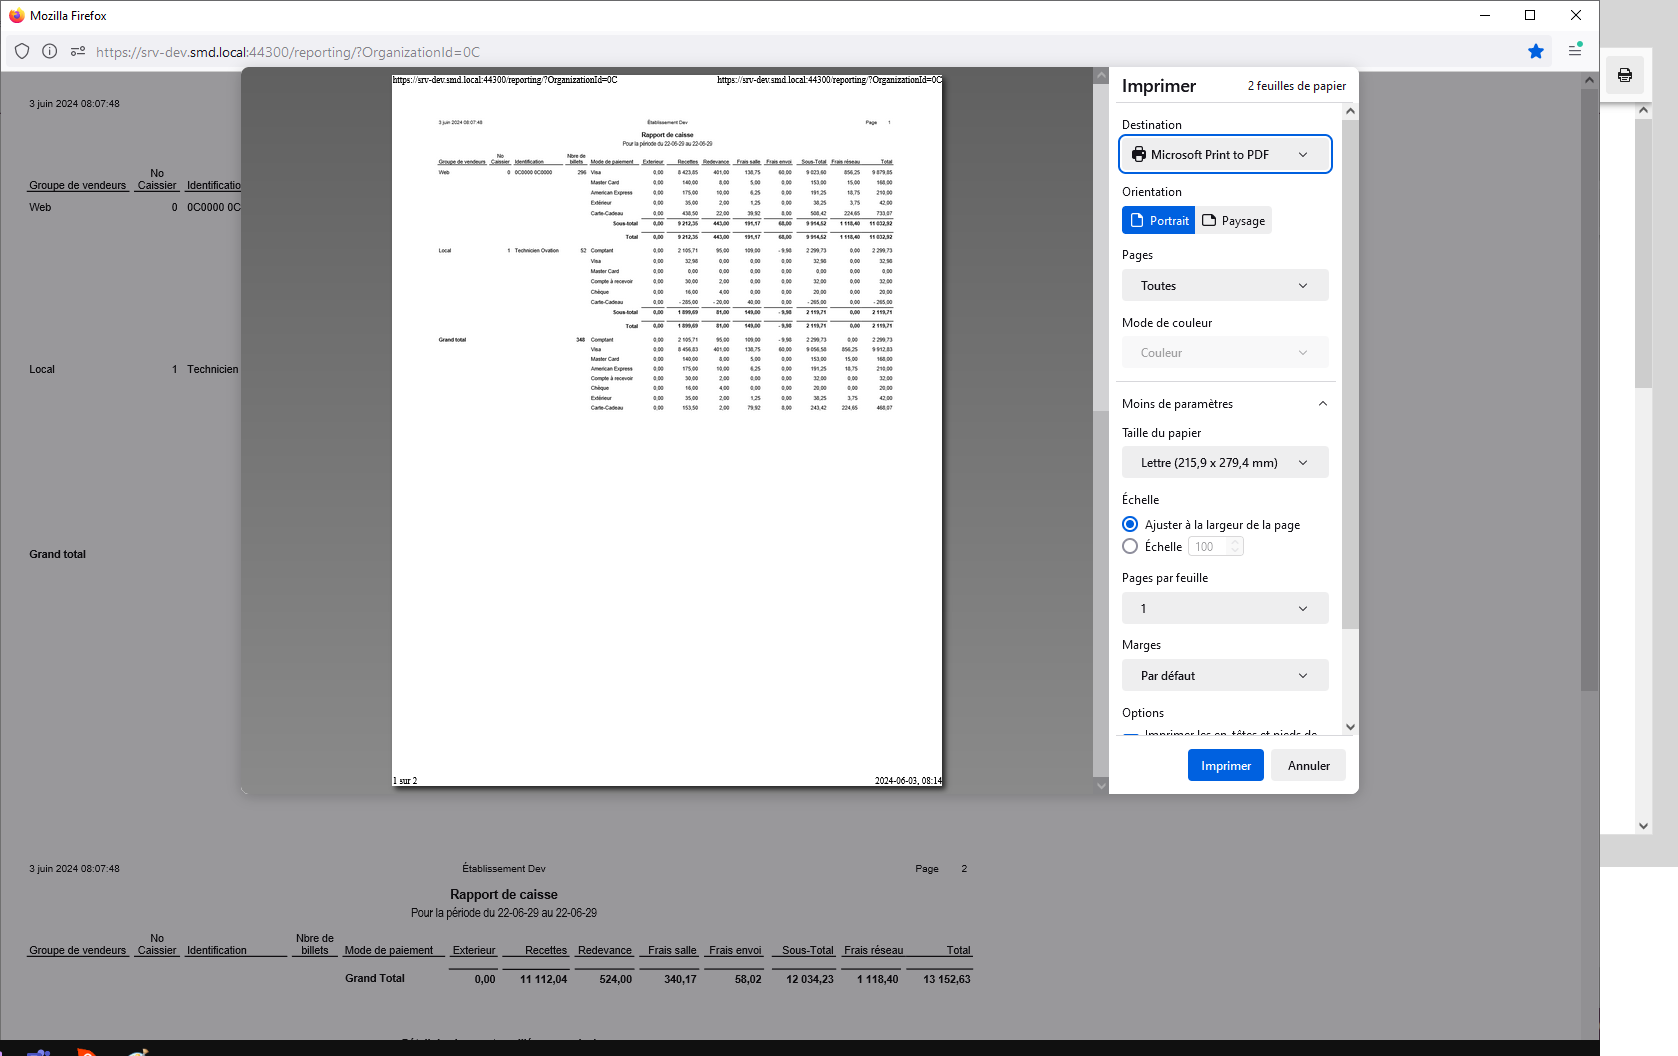Select Portrait orientation

click(1158, 221)
